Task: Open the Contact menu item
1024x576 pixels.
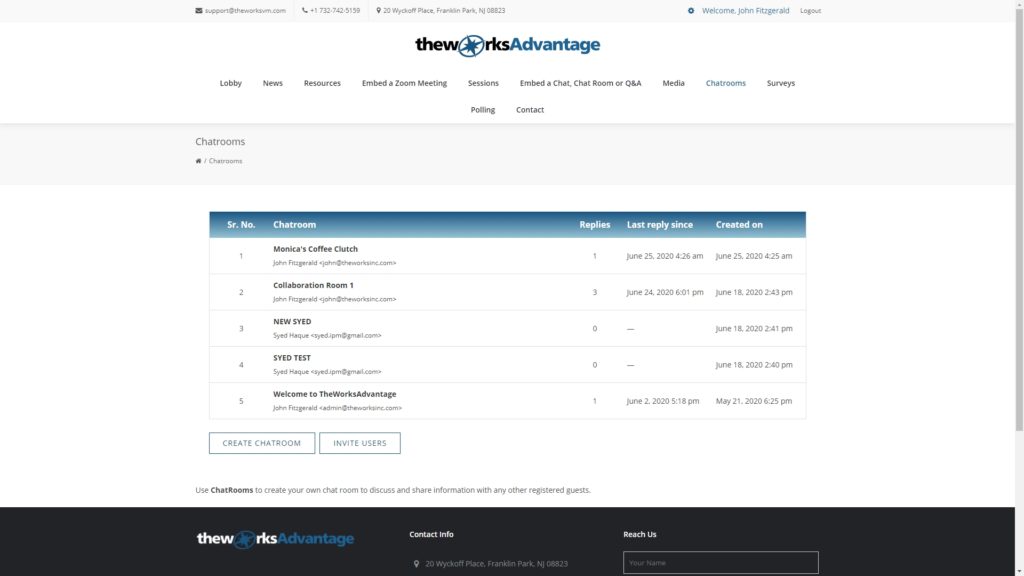Action: [530, 110]
